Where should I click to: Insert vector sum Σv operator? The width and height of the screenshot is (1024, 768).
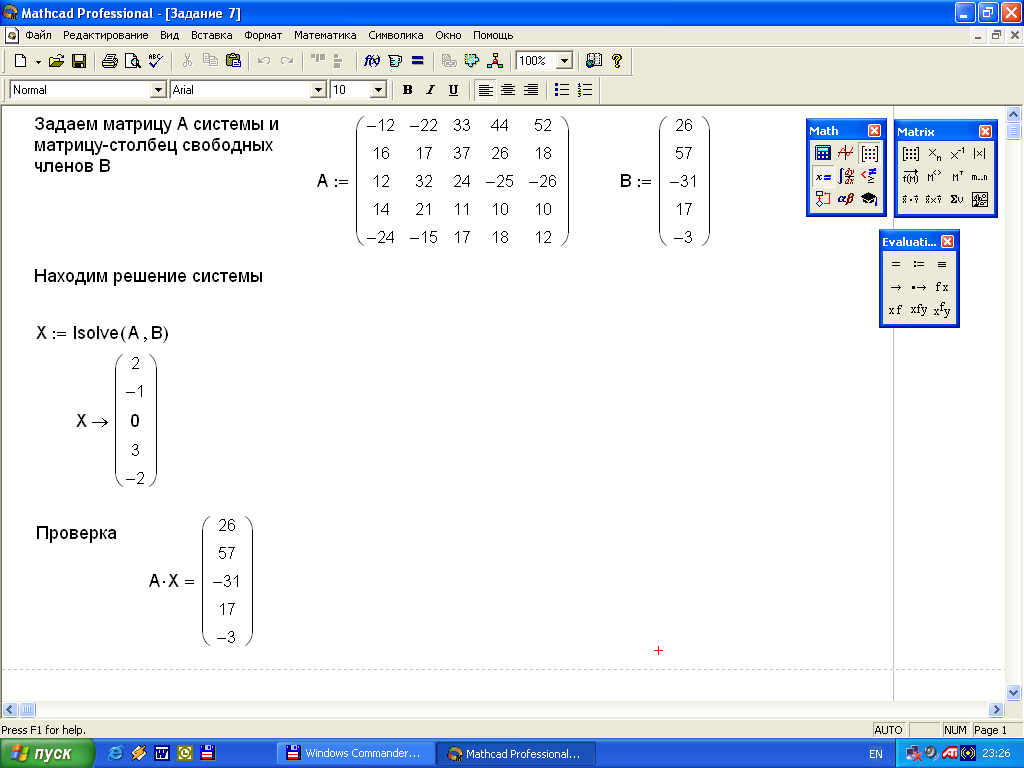957,199
